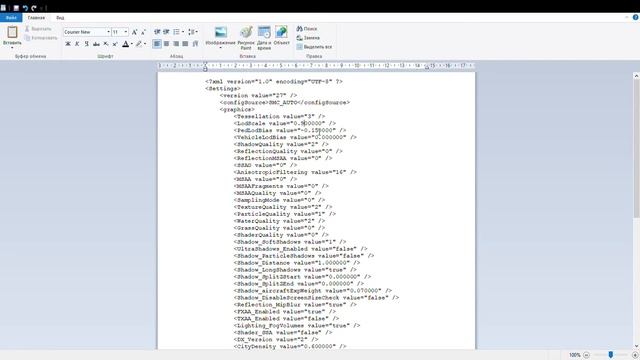640x360 pixels.
Task: Open the WordPad help icon
Action: tap(636, 17)
